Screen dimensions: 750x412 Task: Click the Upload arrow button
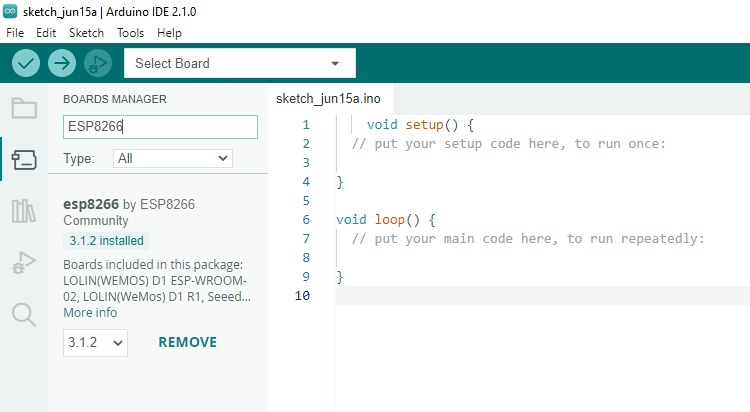[62, 63]
